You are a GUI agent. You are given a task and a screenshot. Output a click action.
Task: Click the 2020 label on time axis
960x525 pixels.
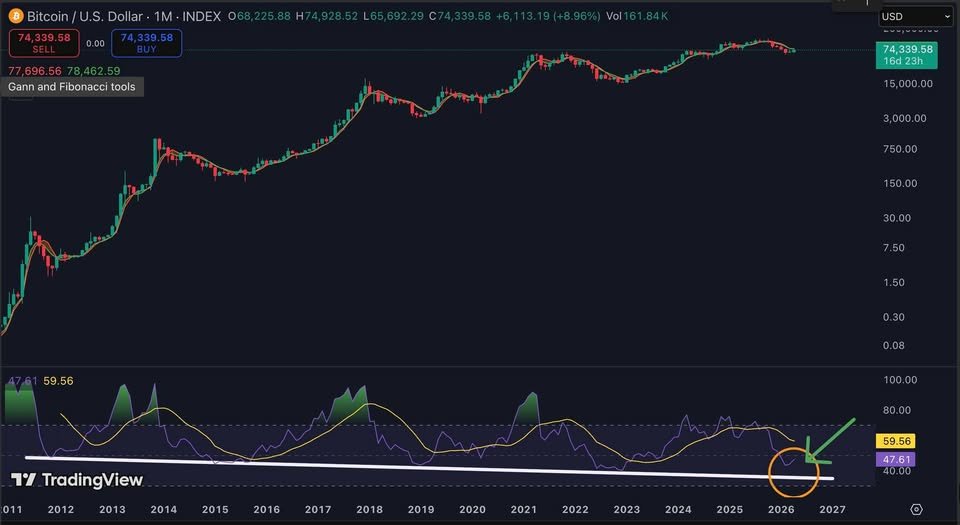click(x=470, y=509)
